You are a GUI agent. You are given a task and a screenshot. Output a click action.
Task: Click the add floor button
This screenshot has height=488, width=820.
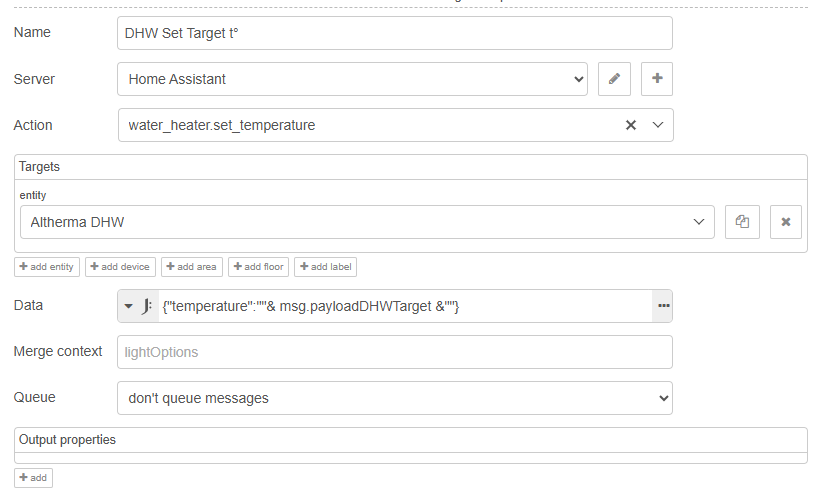[x=258, y=267]
